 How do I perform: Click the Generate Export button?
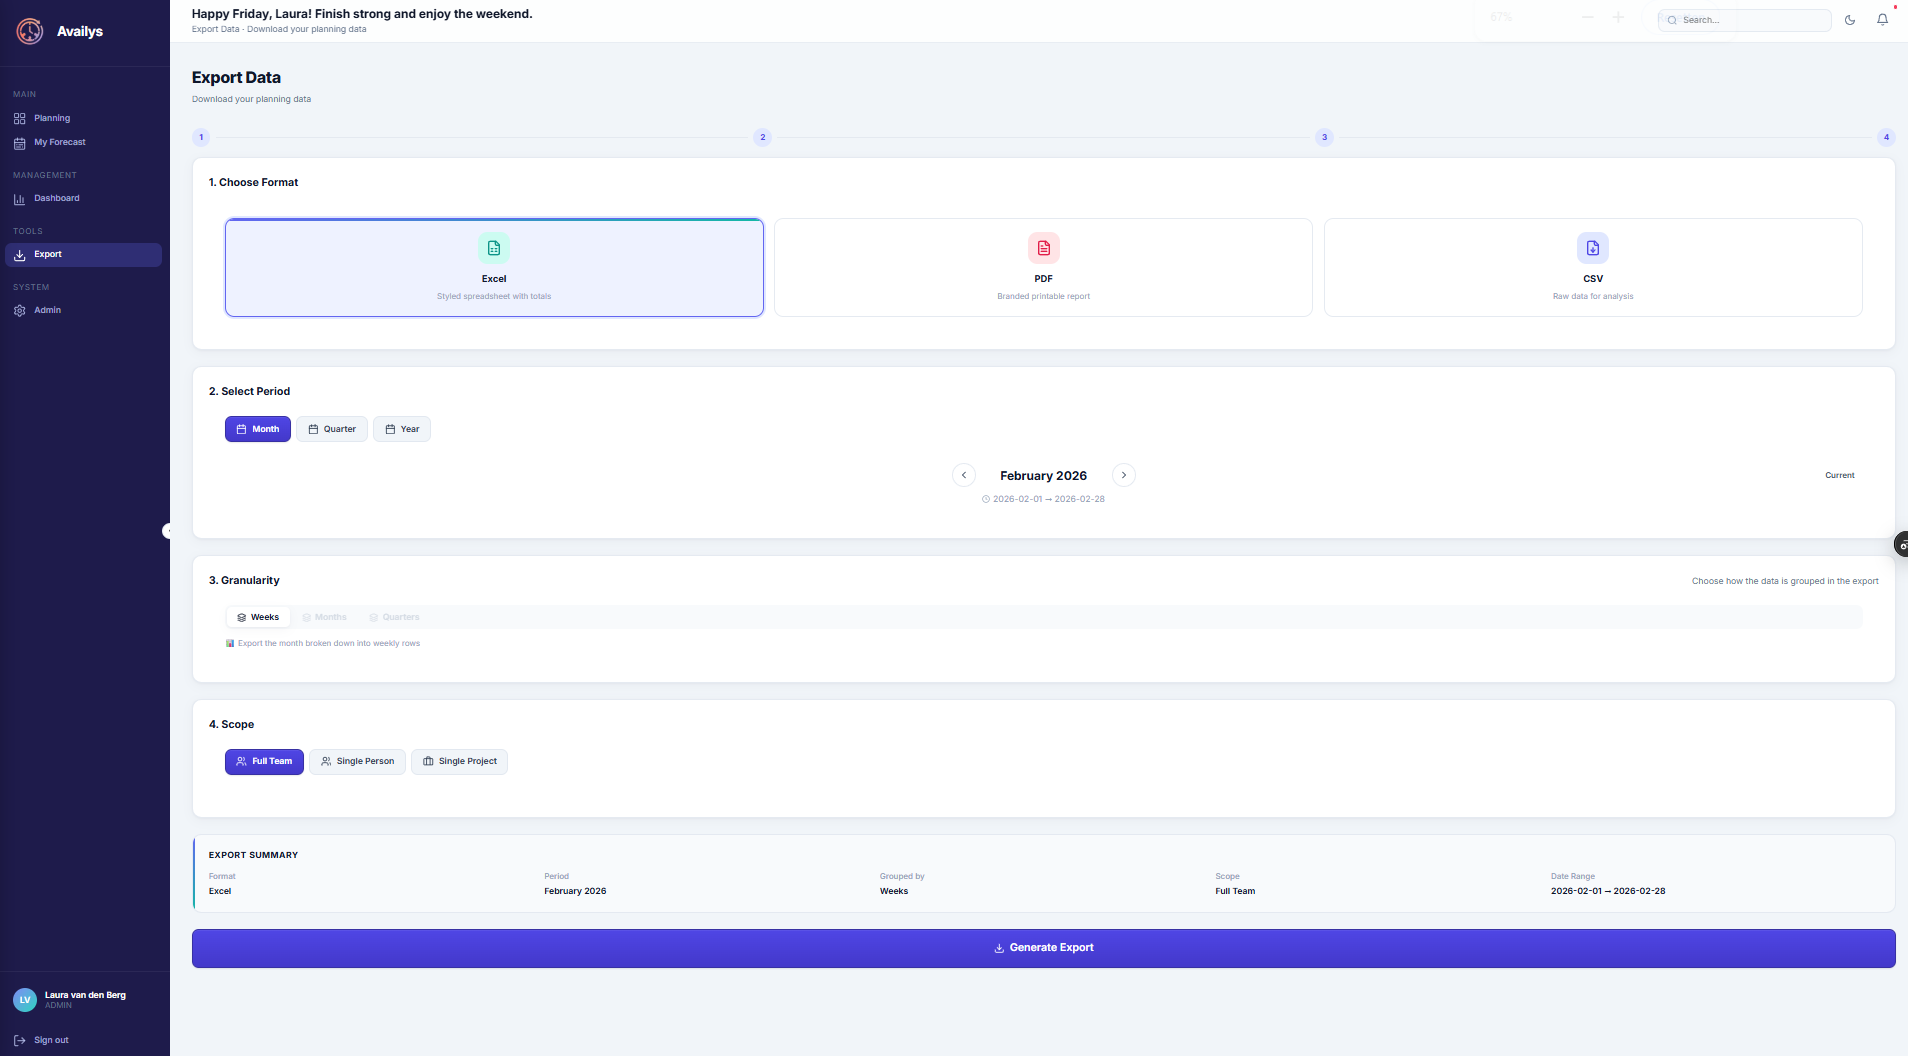[1043, 947]
